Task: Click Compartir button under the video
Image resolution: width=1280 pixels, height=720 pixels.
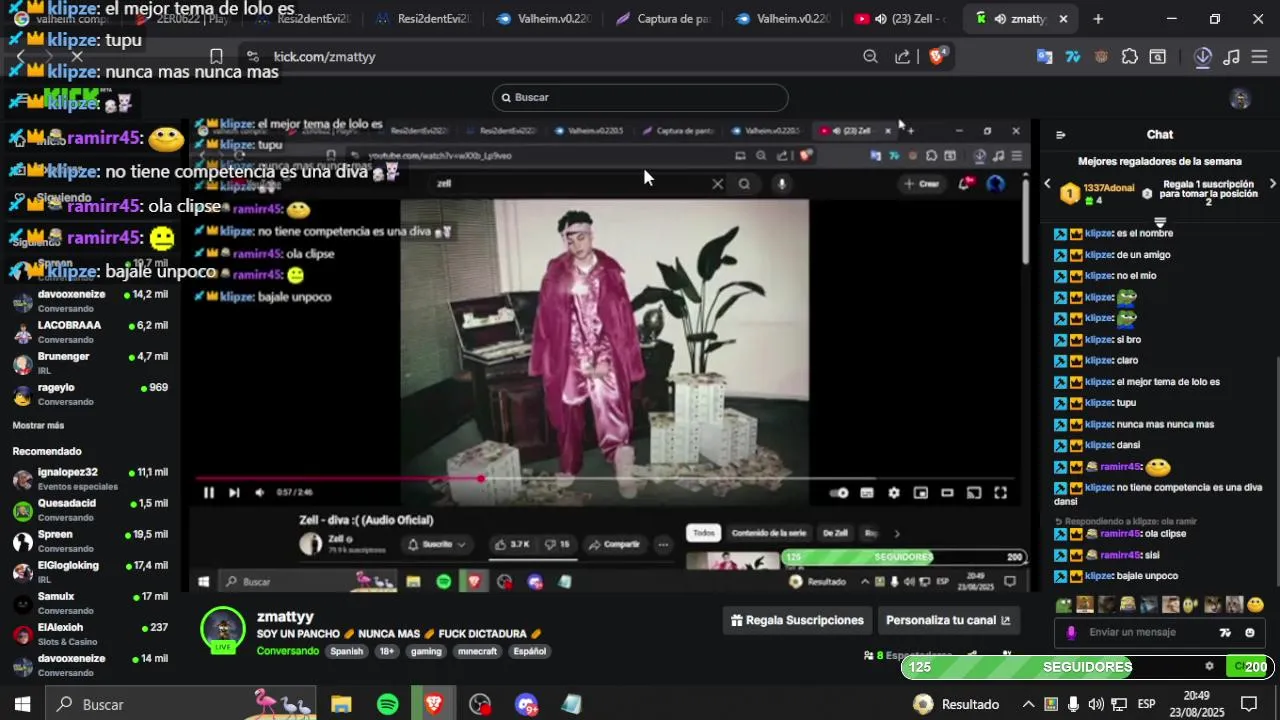Action: (613, 545)
